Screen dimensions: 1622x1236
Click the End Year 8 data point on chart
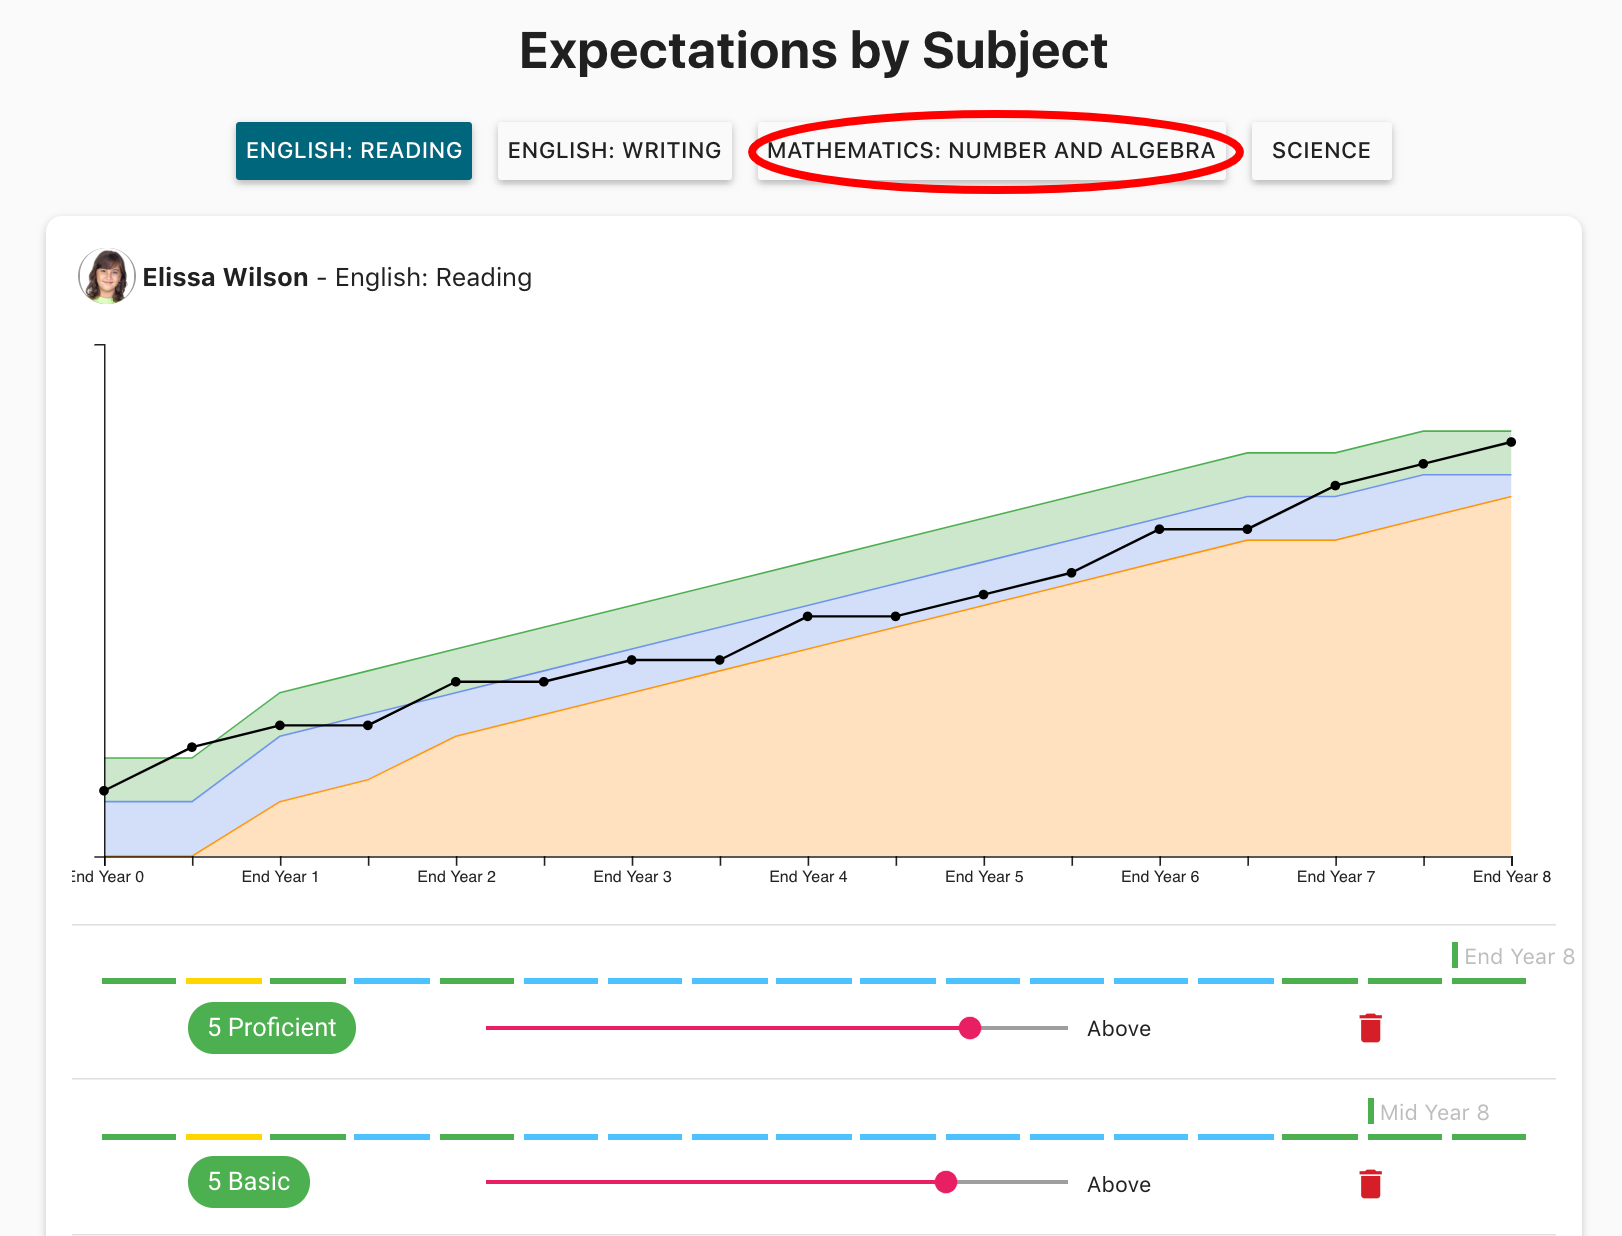[1511, 442]
